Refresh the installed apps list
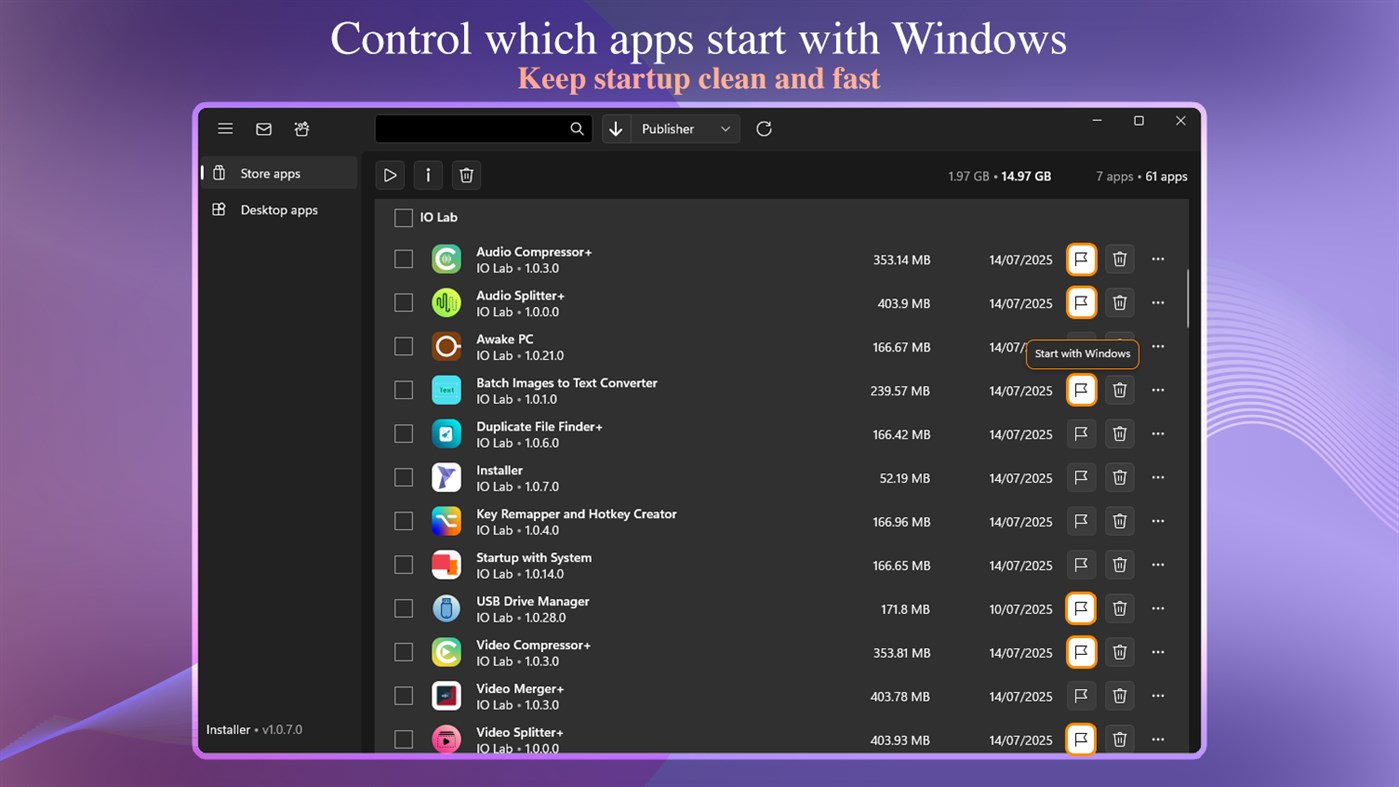Viewport: 1399px width, 787px height. (763, 128)
